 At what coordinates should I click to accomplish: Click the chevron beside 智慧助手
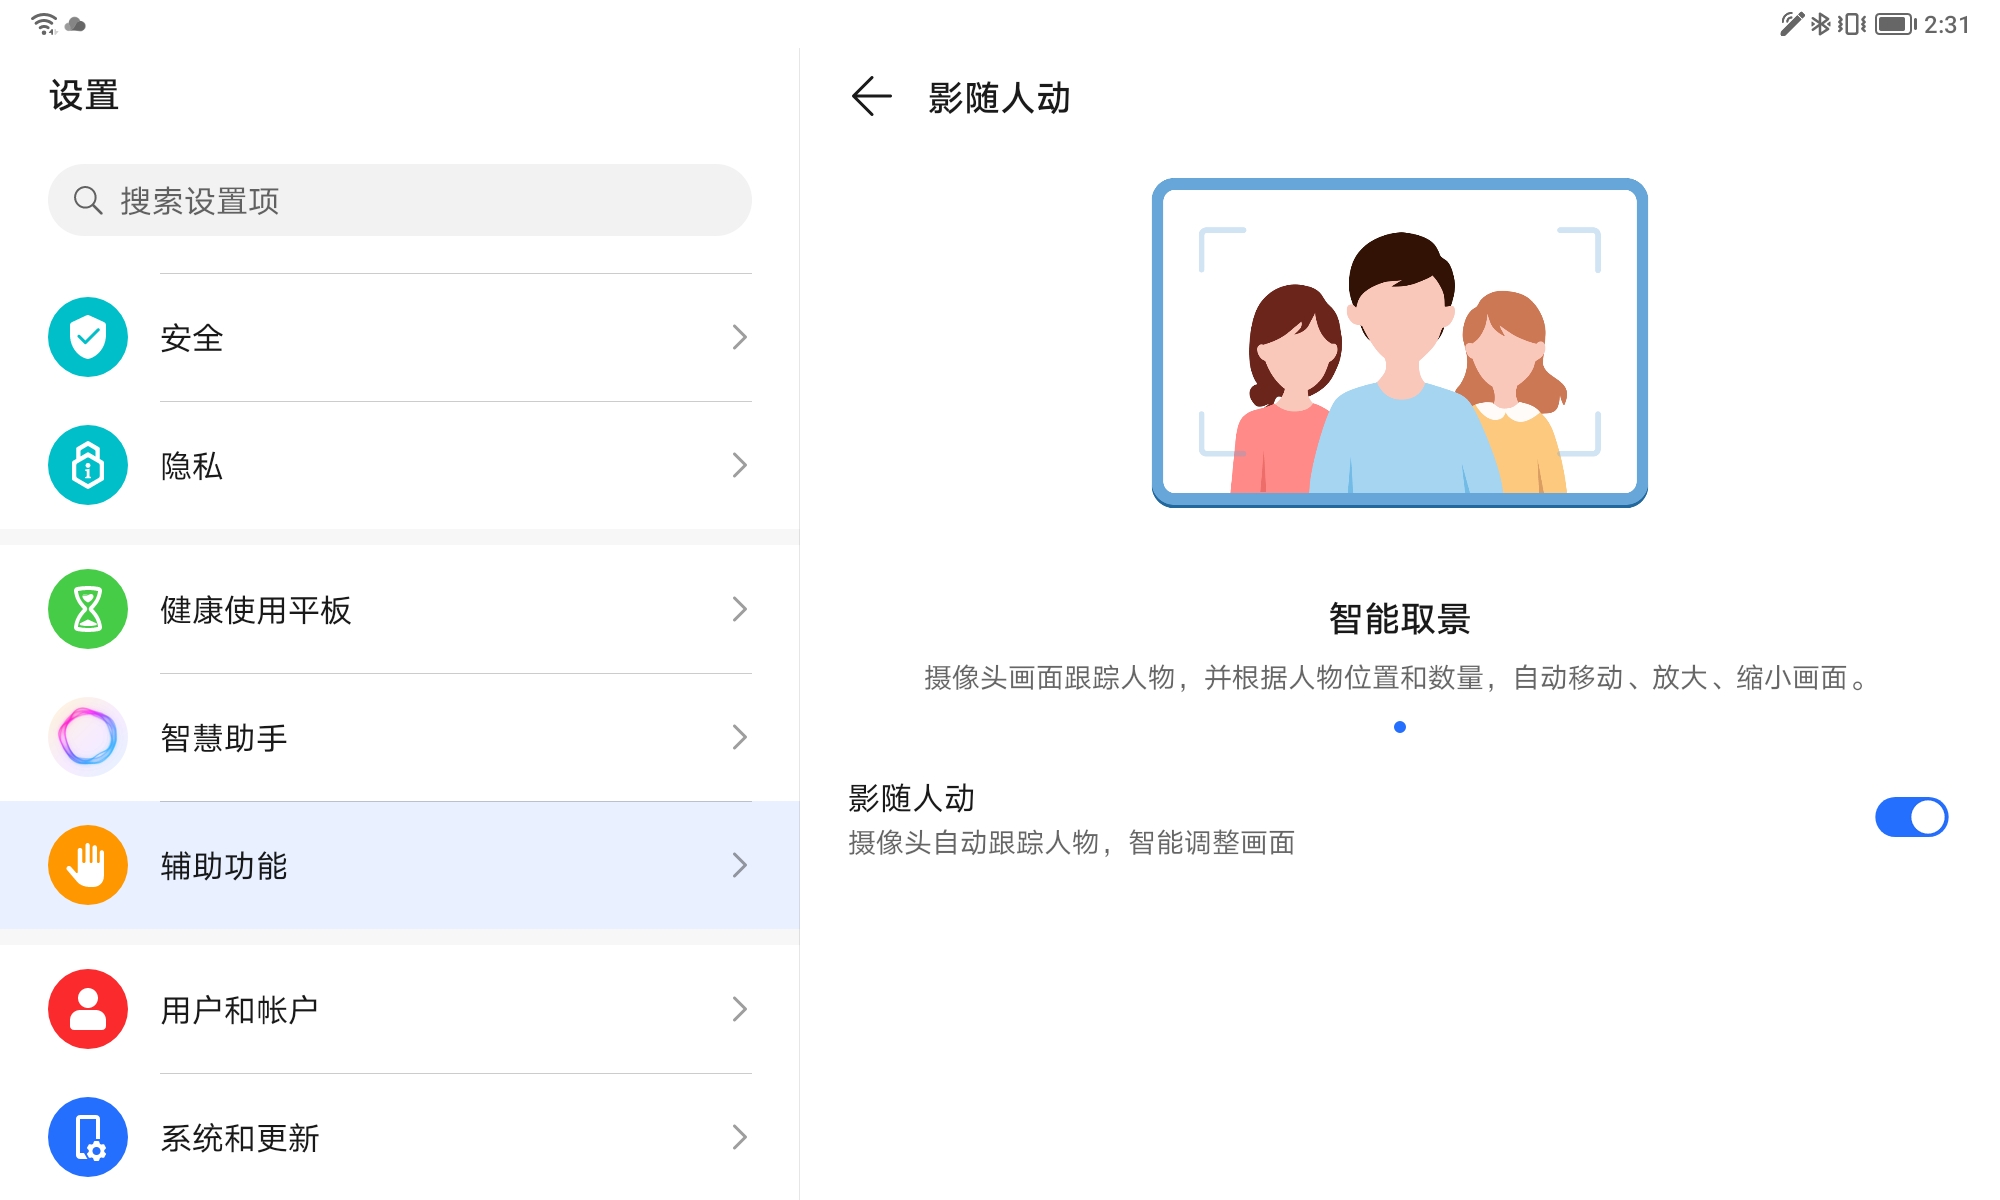[x=739, y=737]
